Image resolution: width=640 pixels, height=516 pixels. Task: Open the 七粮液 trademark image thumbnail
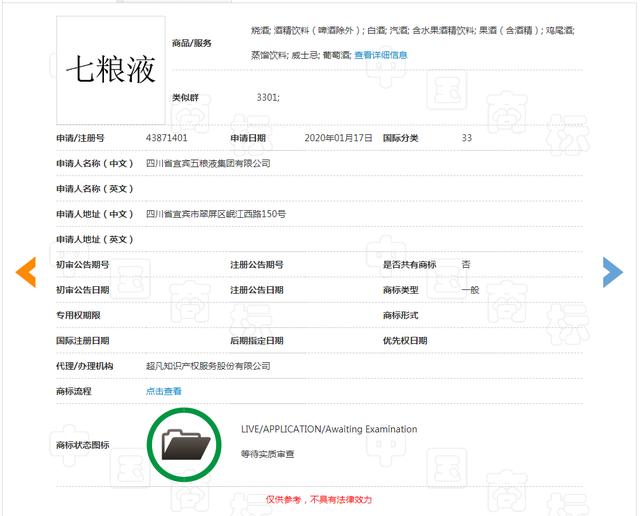click(111, 70)
